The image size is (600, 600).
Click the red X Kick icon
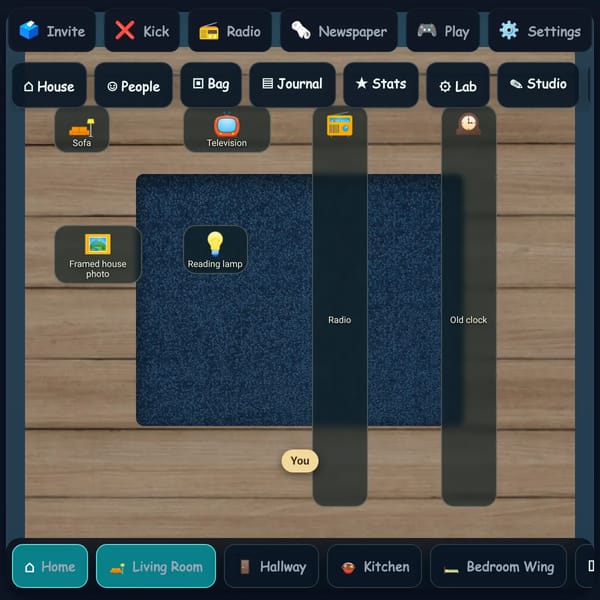[x=125, y=30]
